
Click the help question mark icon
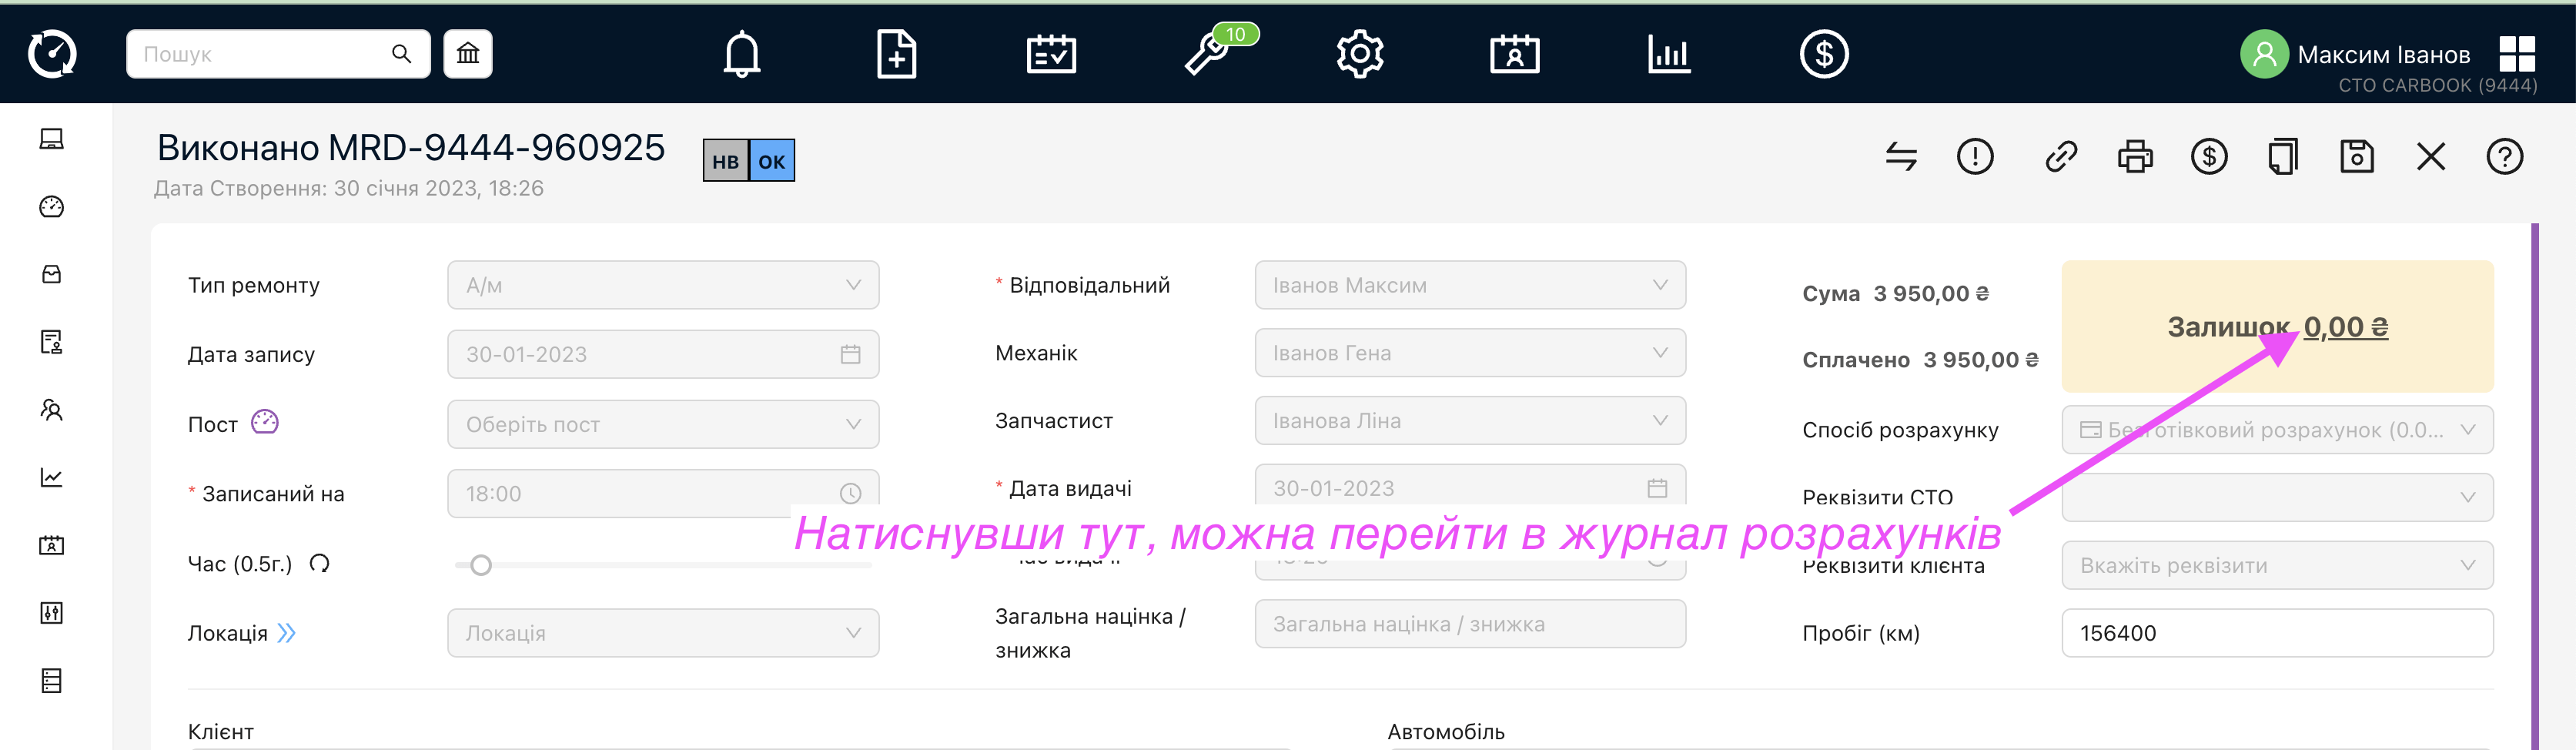2504,157
